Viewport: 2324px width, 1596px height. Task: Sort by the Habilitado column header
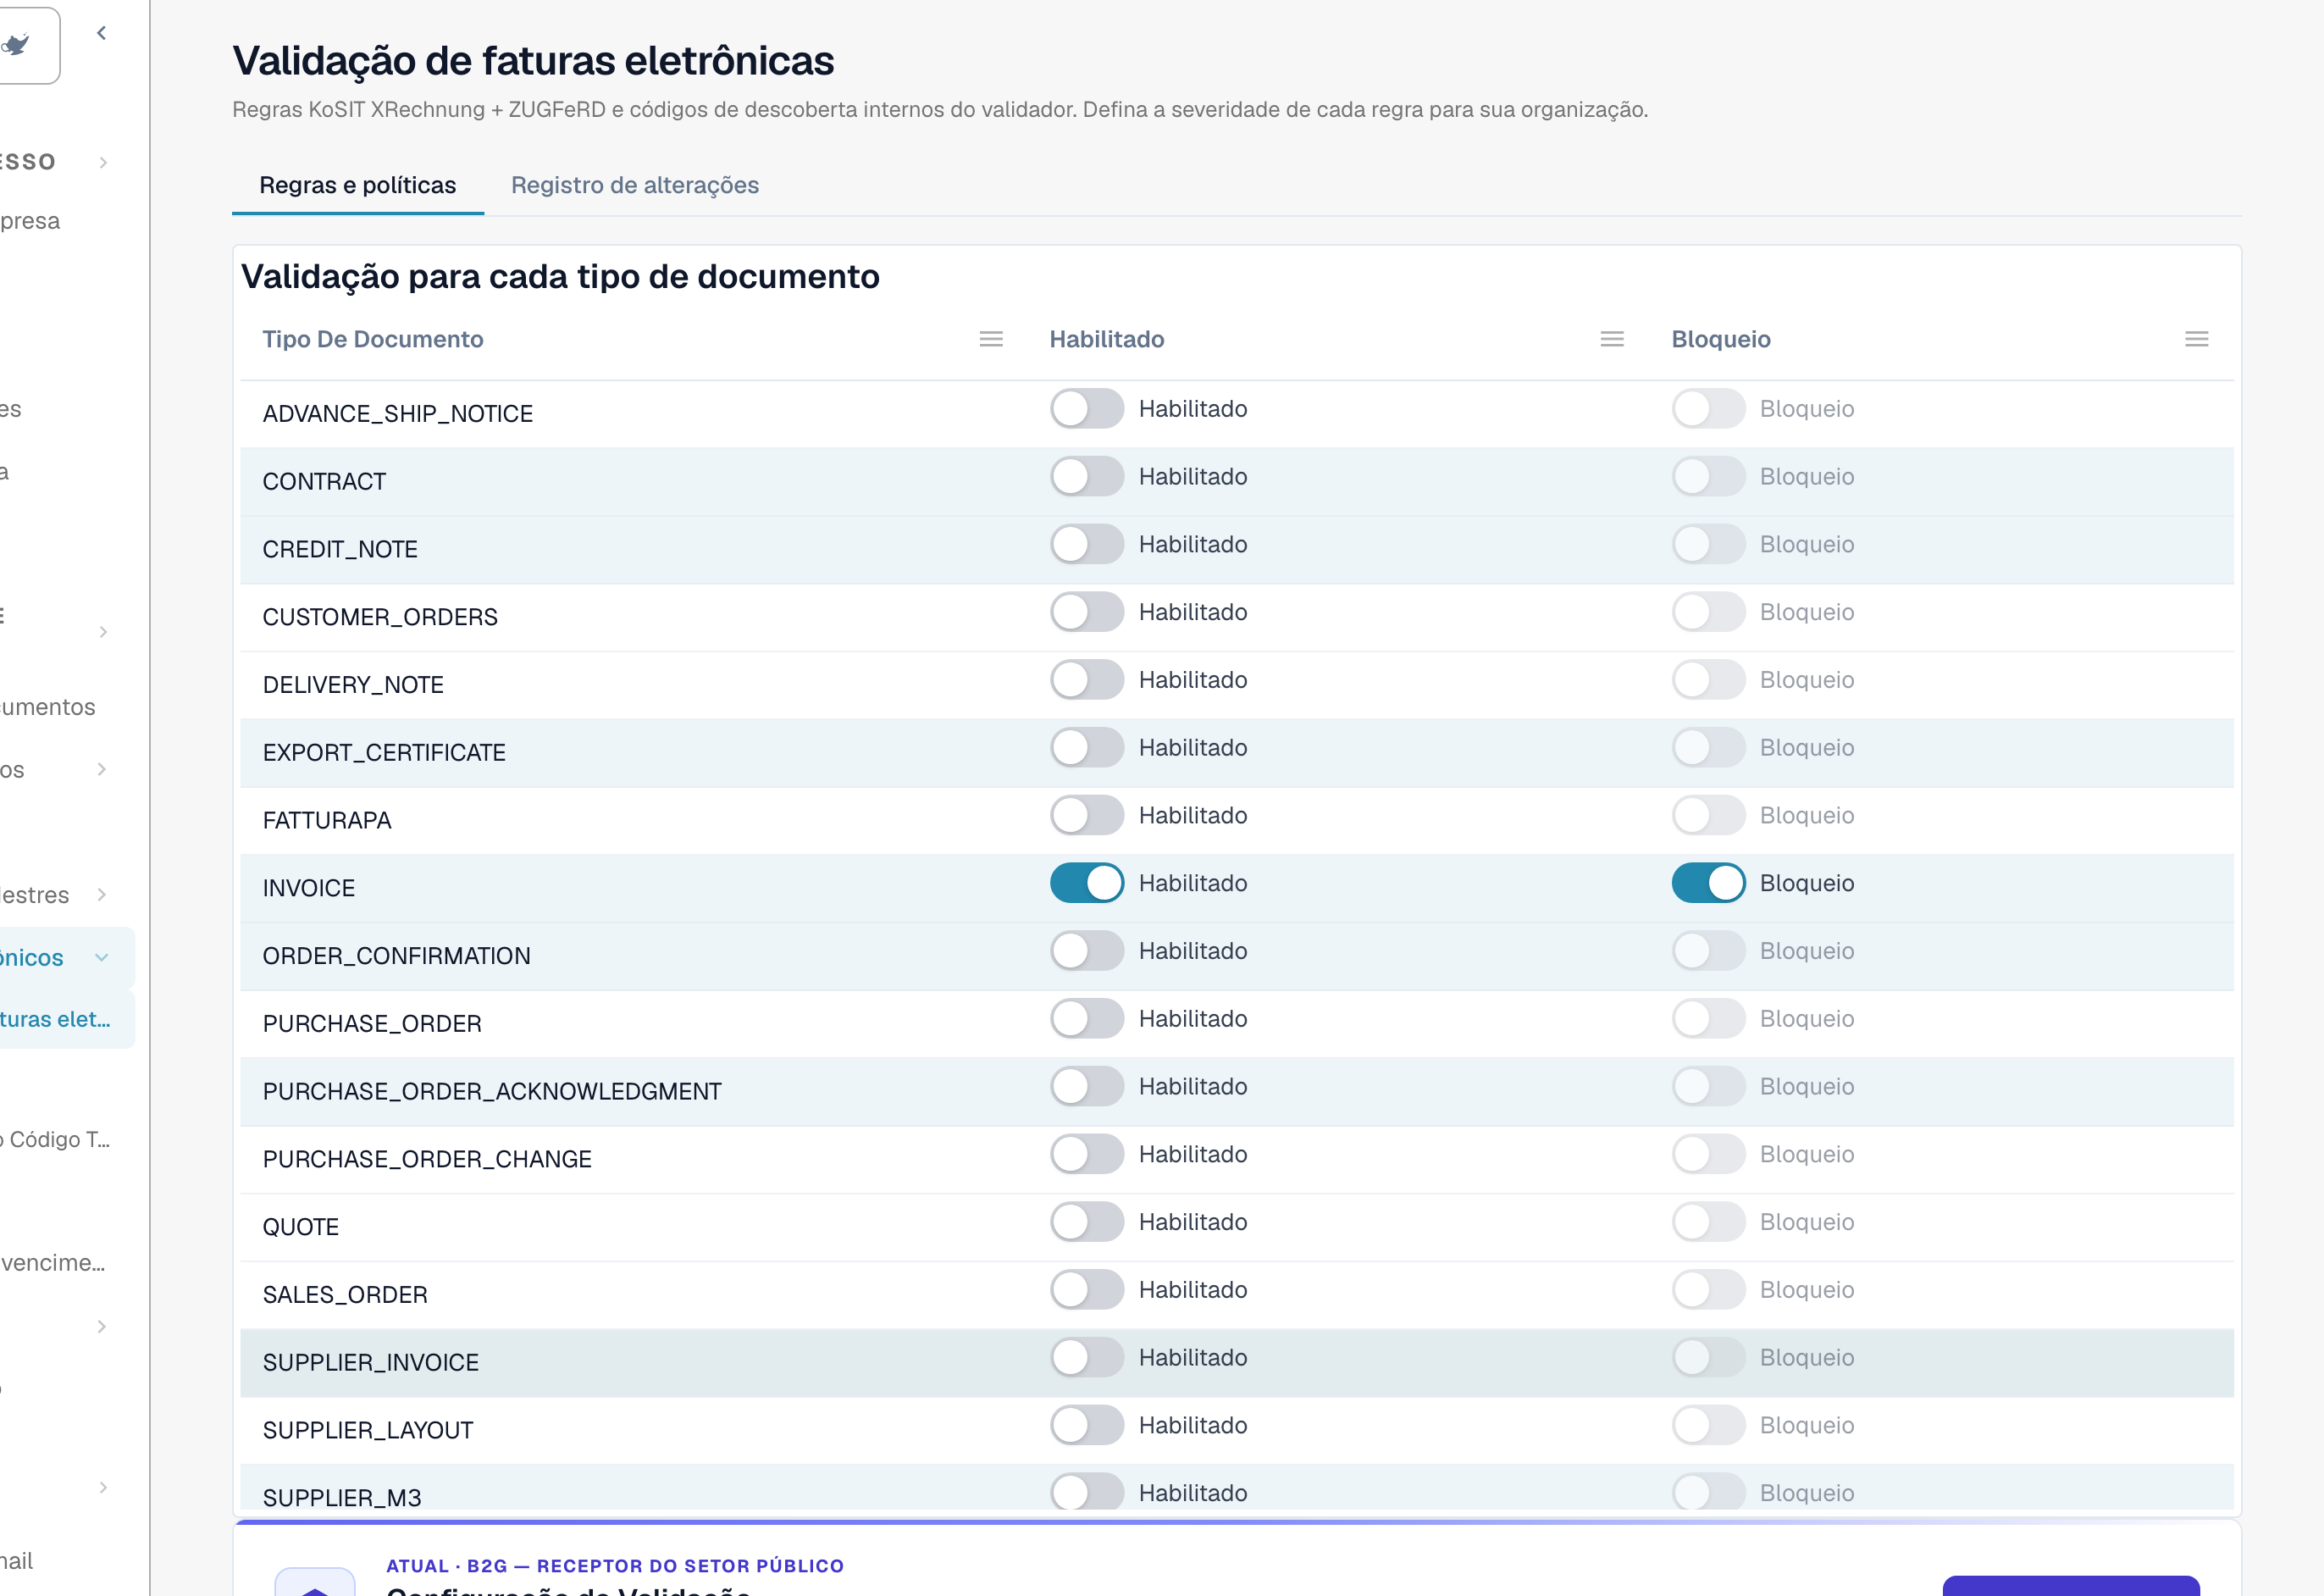(1106, 339)
